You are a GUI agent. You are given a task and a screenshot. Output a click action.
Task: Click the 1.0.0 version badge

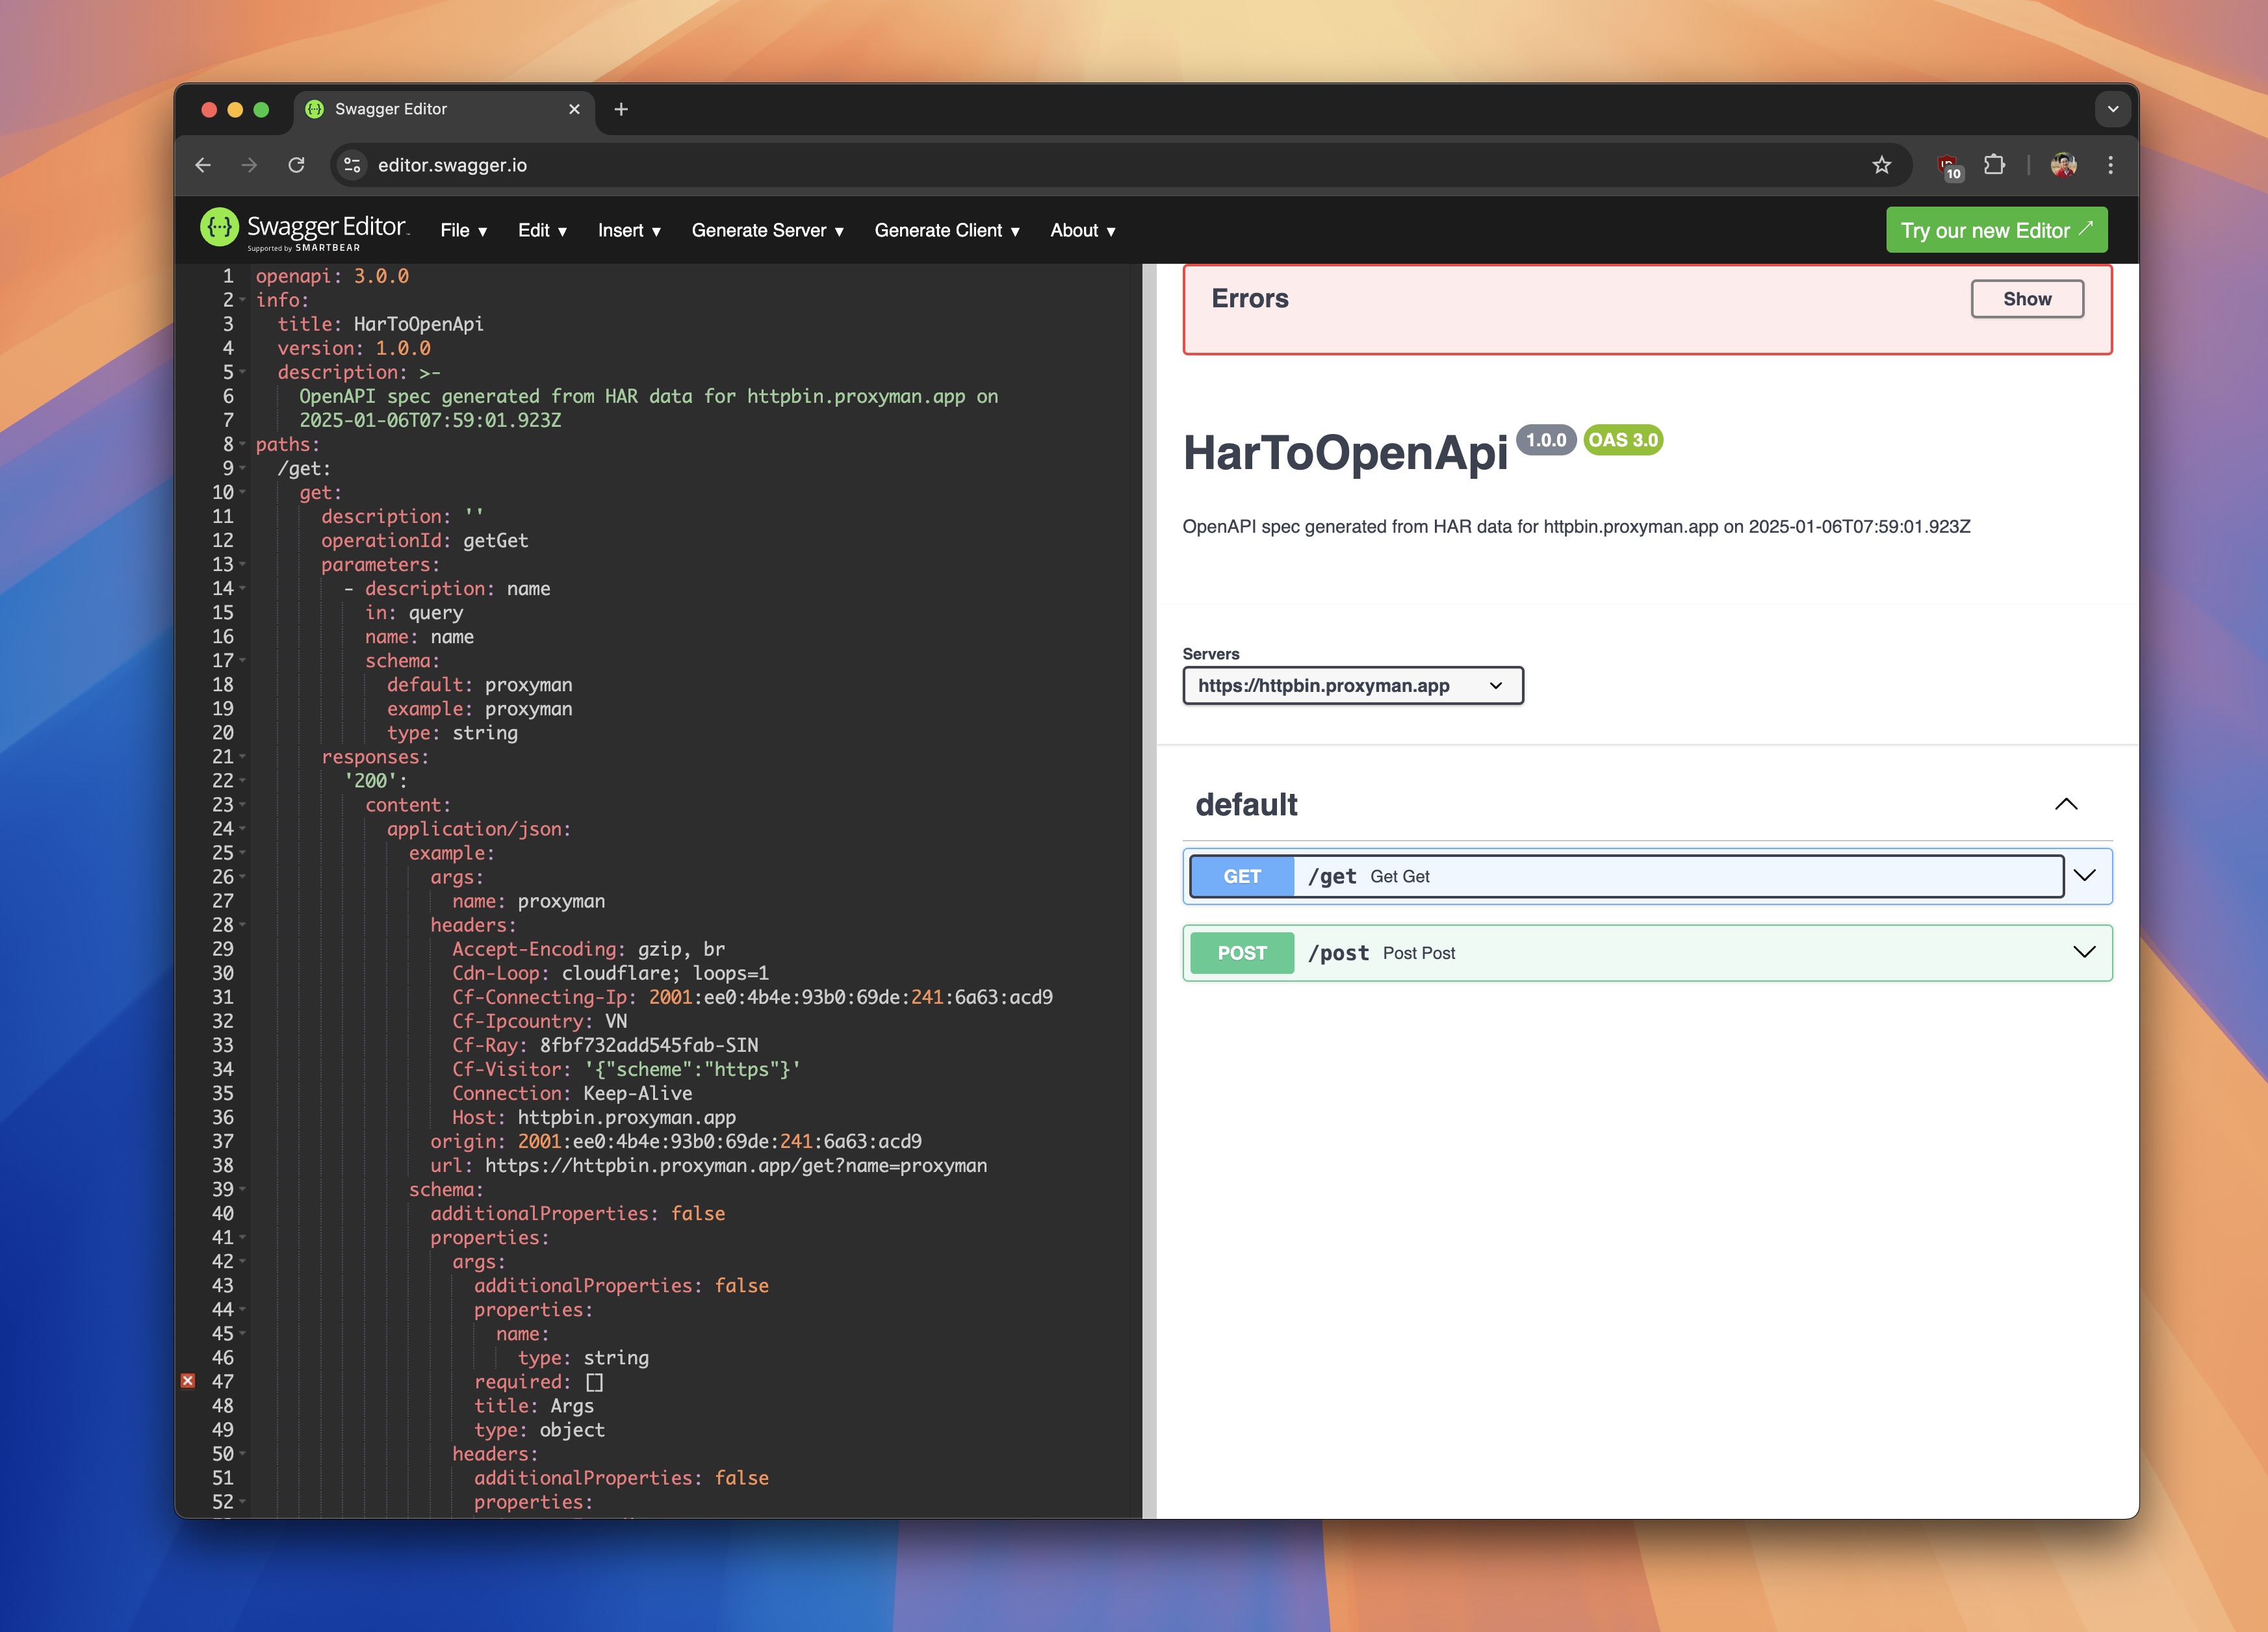1546,440
